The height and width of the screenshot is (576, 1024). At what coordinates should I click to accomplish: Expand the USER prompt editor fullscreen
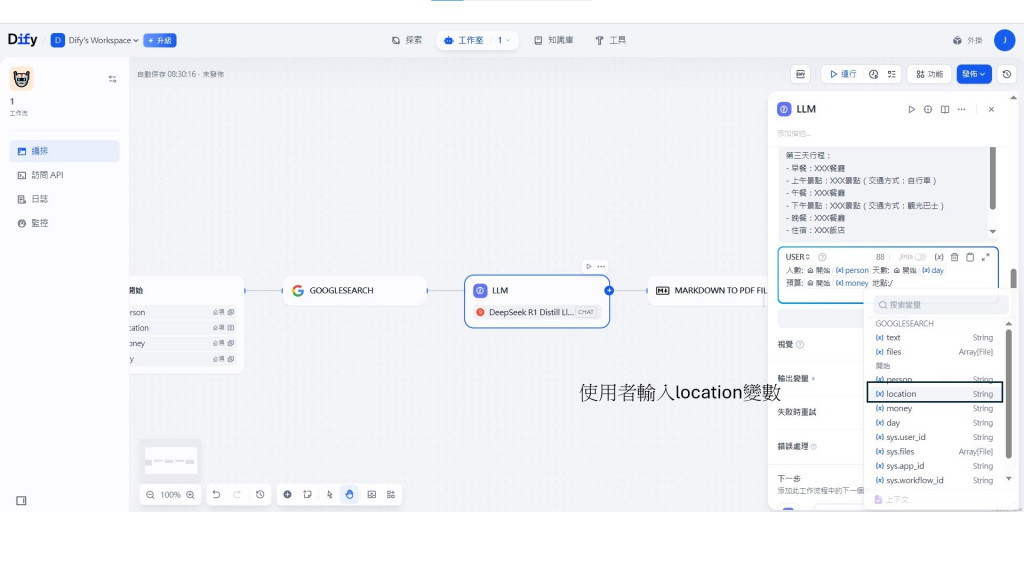(985, 257)
